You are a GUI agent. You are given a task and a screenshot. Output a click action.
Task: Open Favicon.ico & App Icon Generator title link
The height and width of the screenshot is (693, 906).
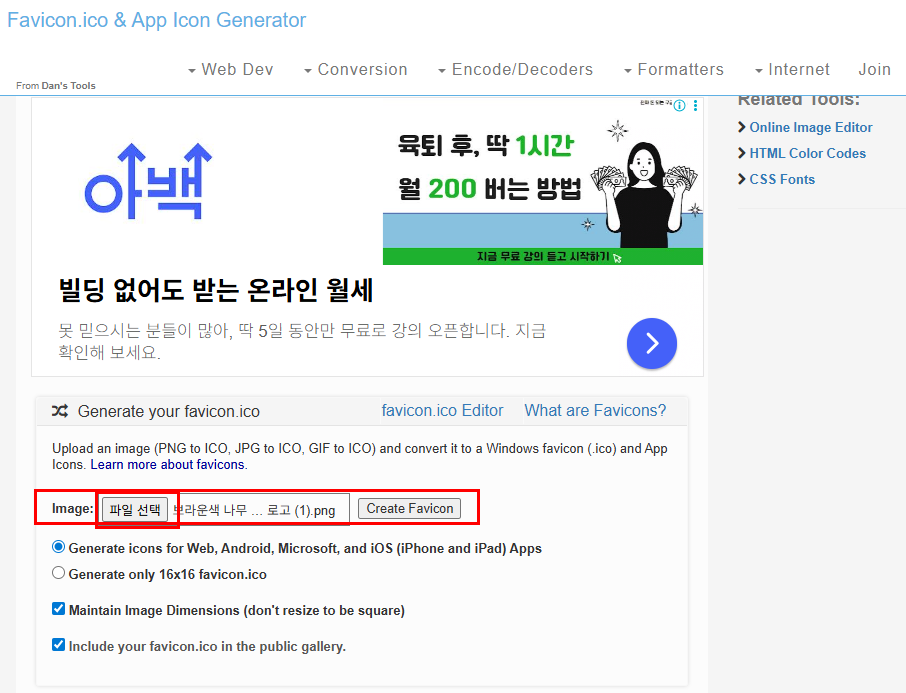coord(157,20)
